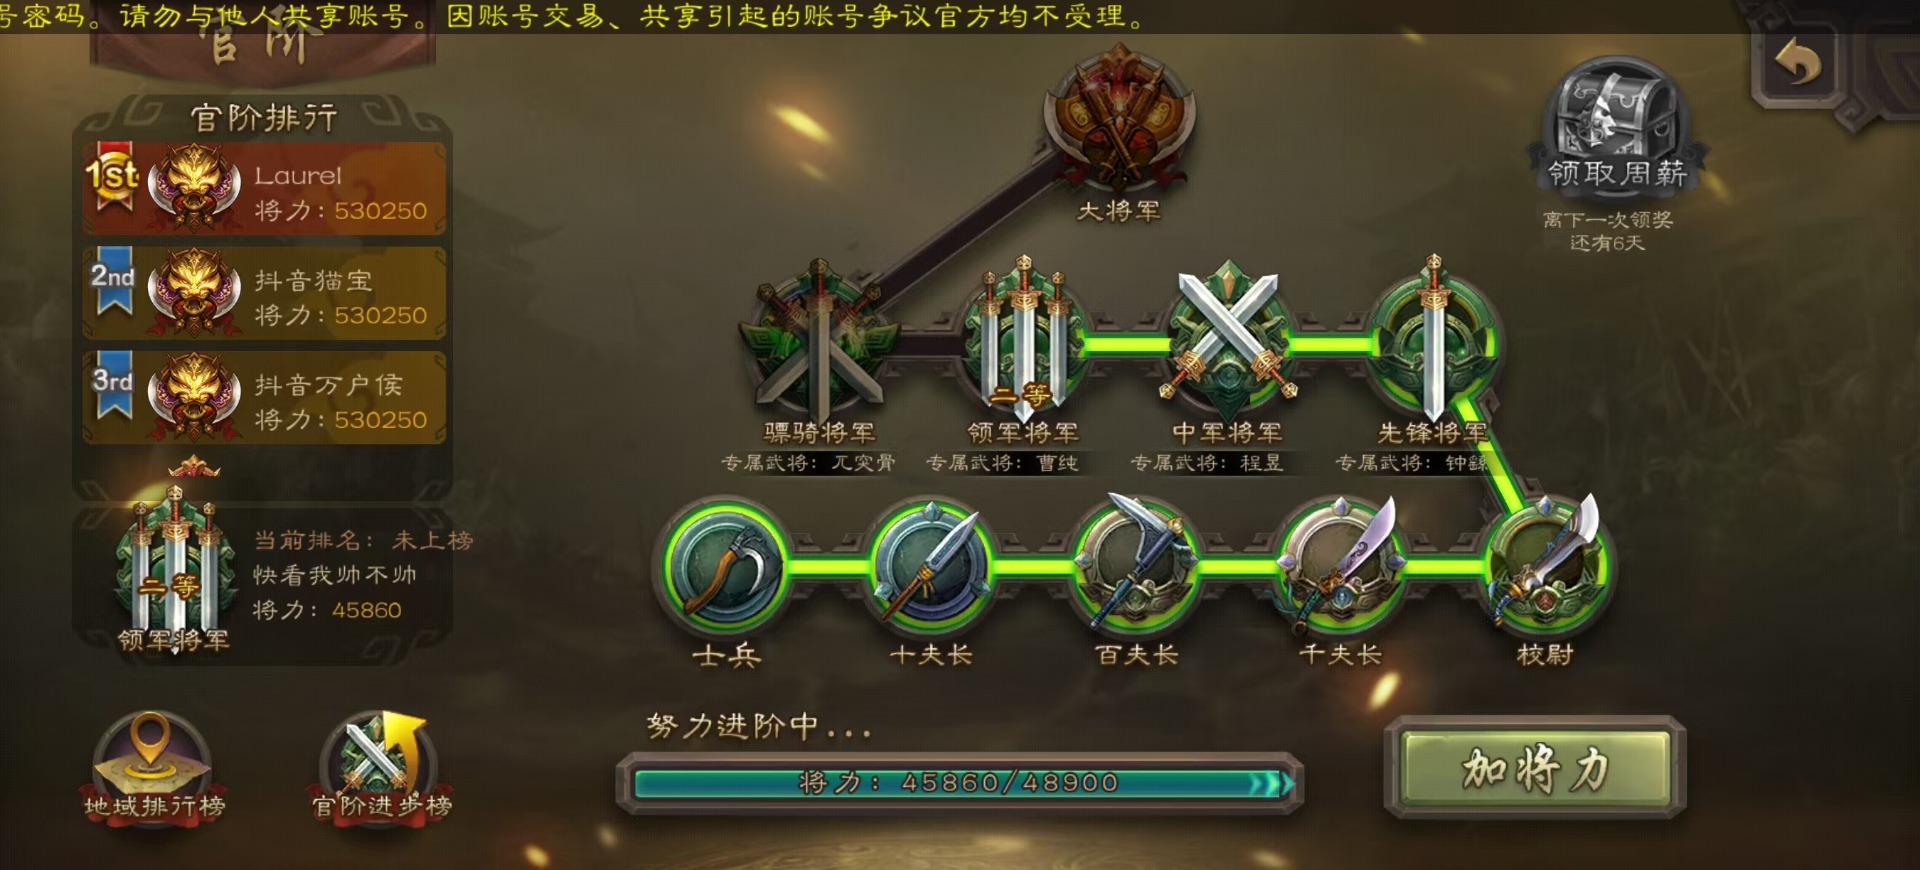The height and width of the screenshot is (870, 1920).
Task: Open the 中军将军 rank icon
Action: click(x=1228, y=340)
